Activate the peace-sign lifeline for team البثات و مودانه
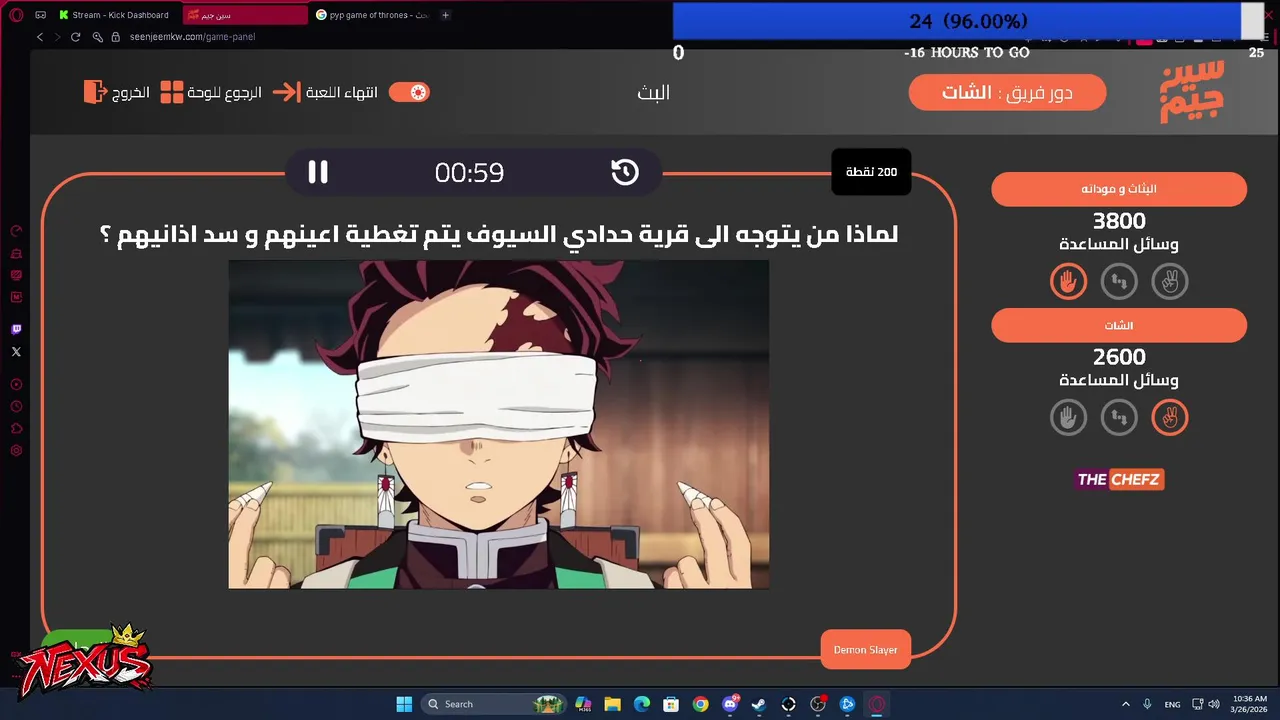Screen dimensions: 1280x720 (x=1170, y=282)
